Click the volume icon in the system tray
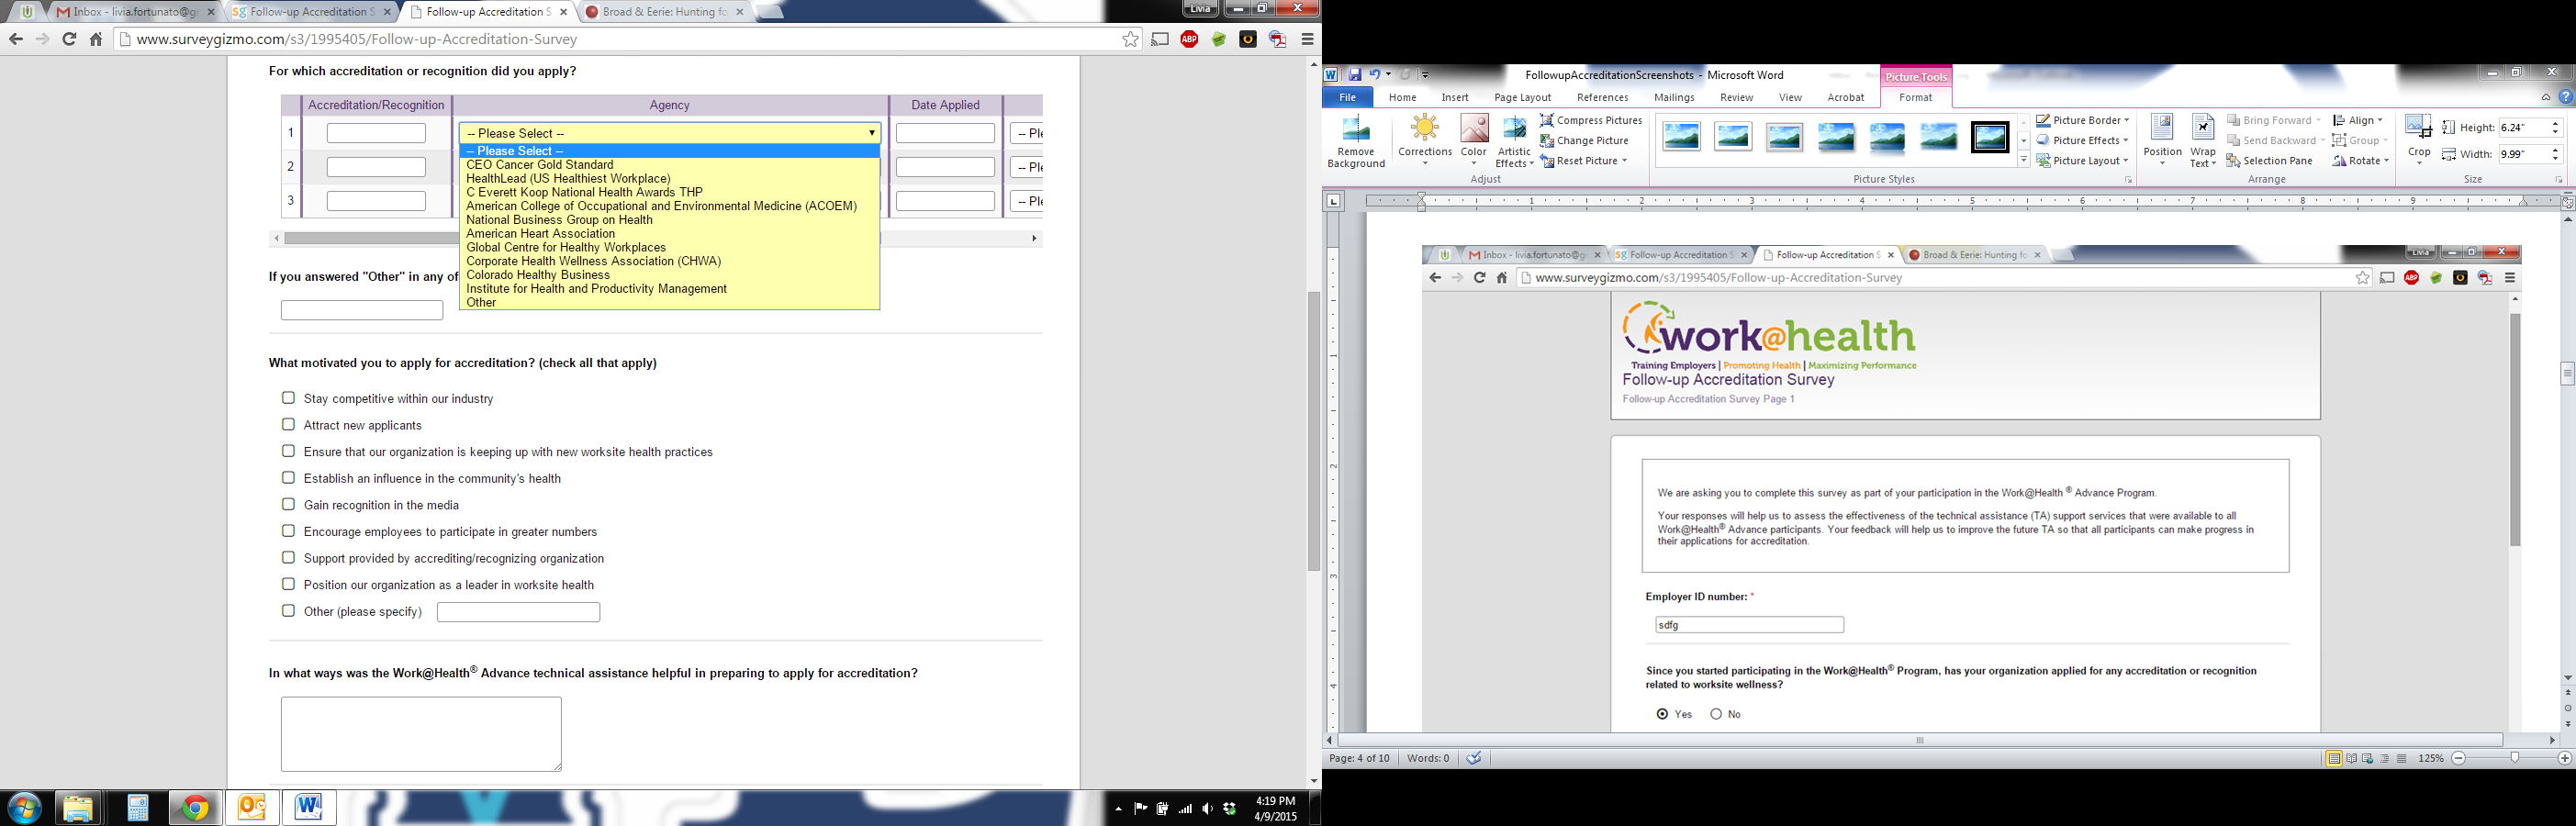This screenshot has height=826, width=2576. pos(1207,808)
